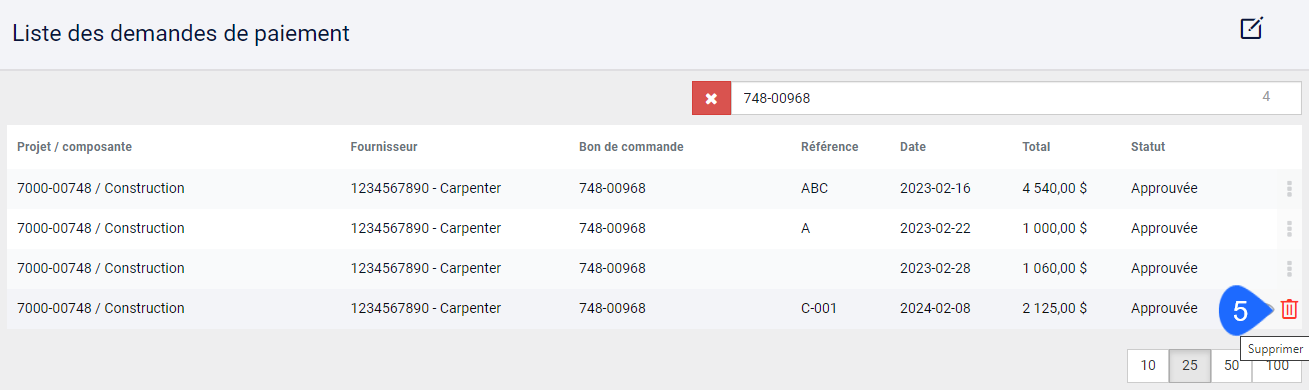
Task: Open the three-dot menu for the 2023-02-28 row
Action: (x=1289, y=268)
